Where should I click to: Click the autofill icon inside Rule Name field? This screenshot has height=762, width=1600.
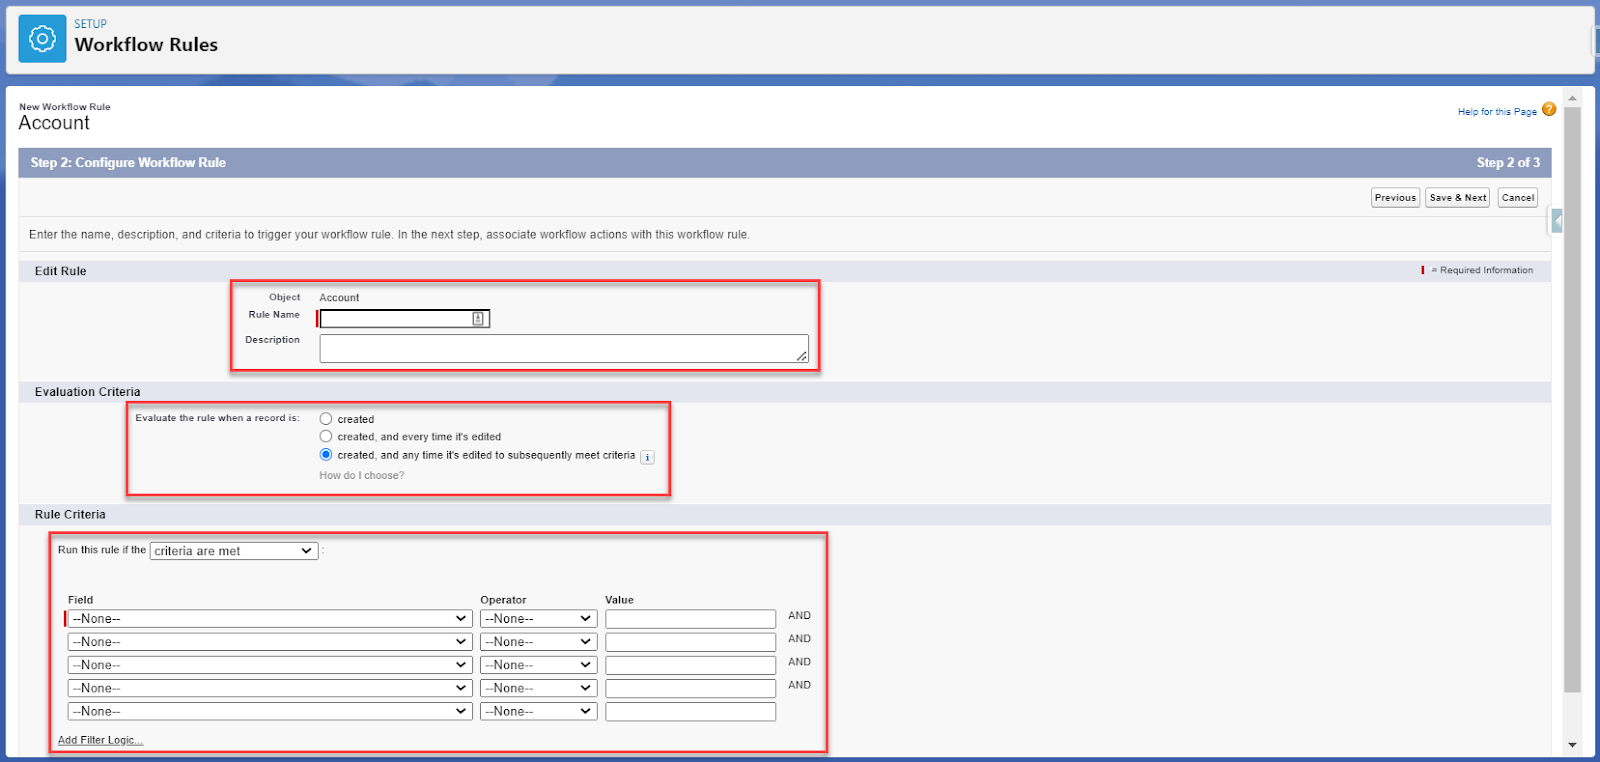tap(478, 319)
